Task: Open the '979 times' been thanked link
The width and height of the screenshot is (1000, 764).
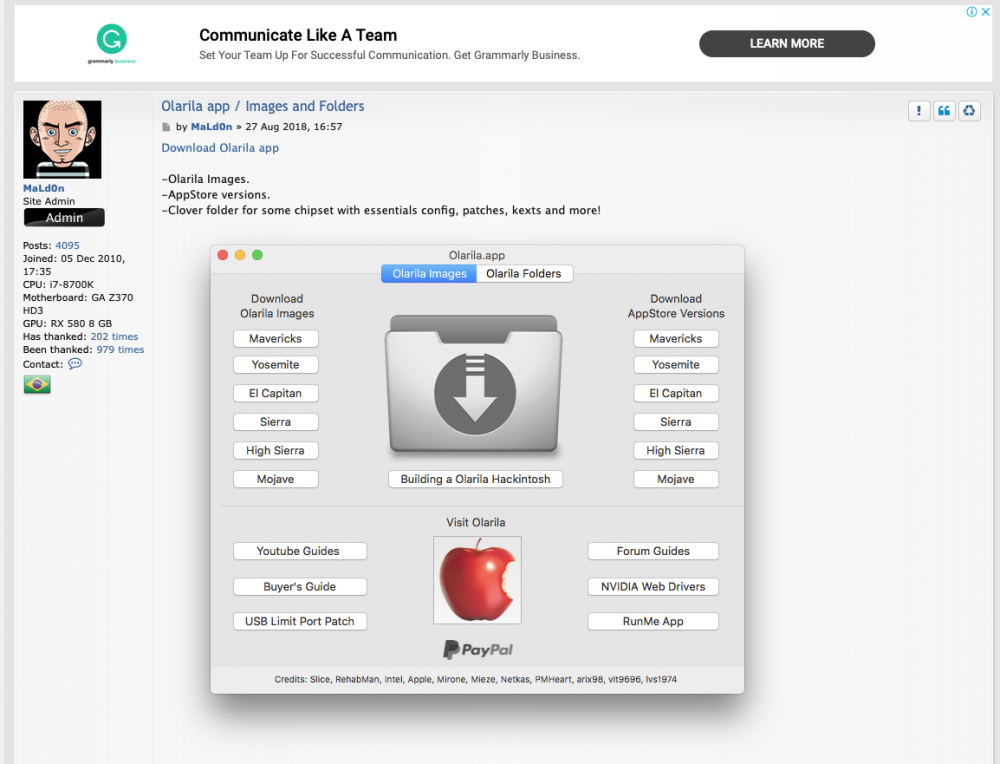Action: click(x=121, y=349)
